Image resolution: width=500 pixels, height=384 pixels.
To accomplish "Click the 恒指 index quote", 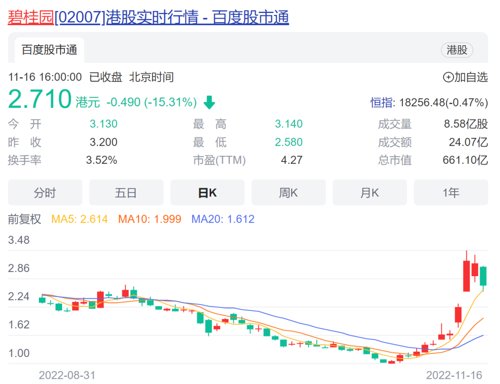I will point(429,102).
